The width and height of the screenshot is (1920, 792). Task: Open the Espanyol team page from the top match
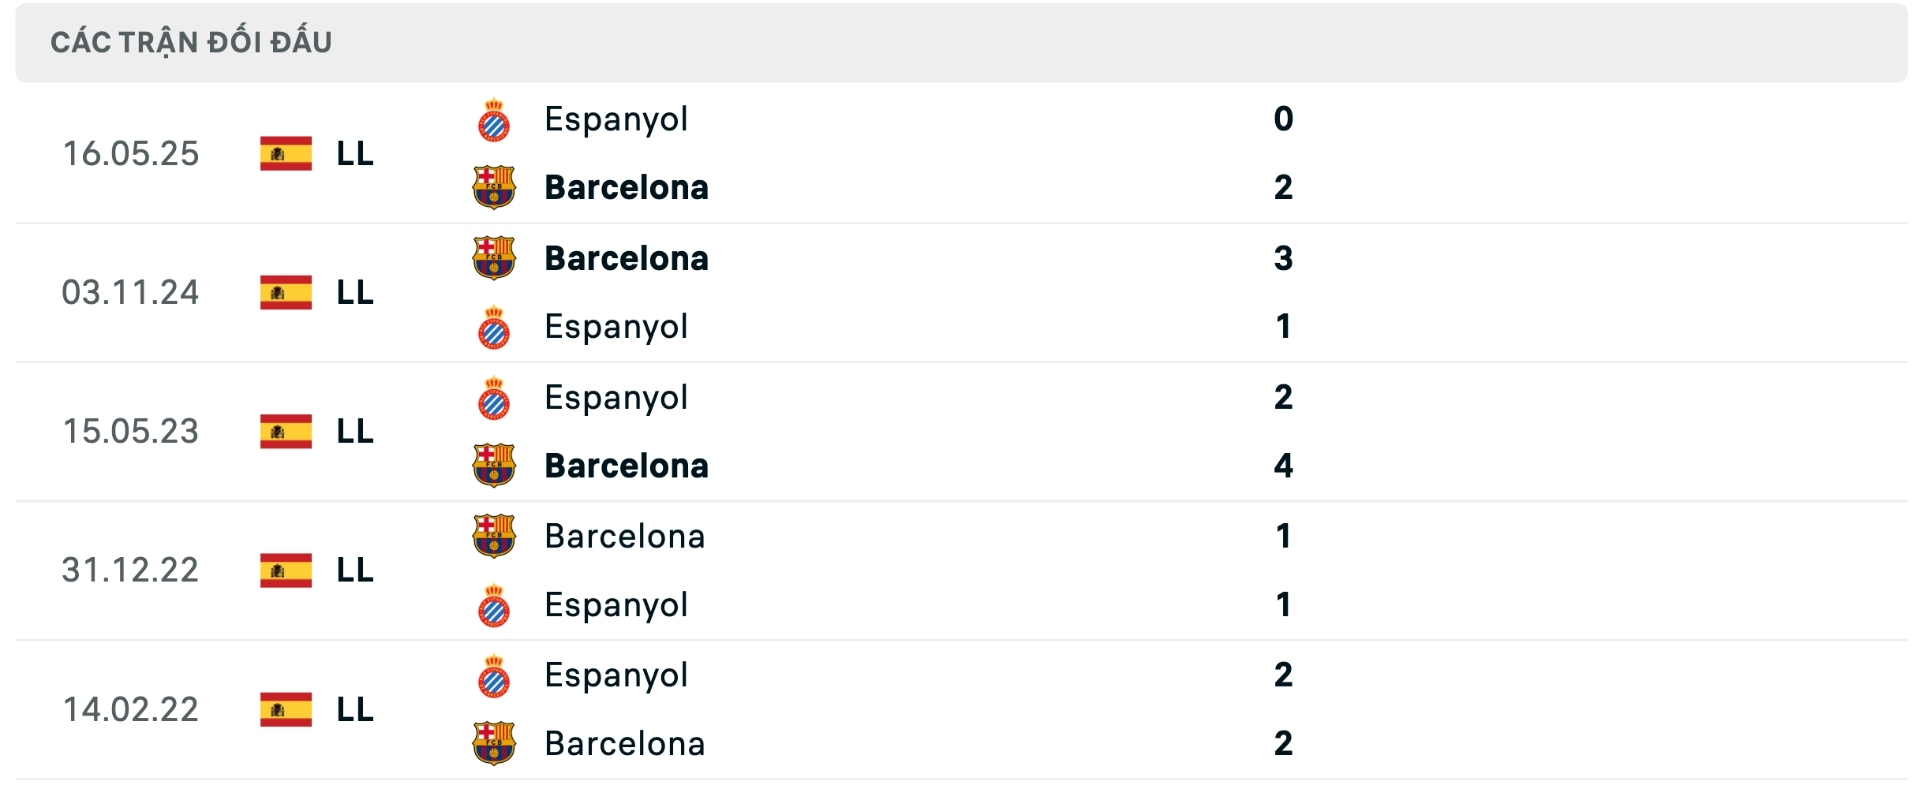coord(616,119)
